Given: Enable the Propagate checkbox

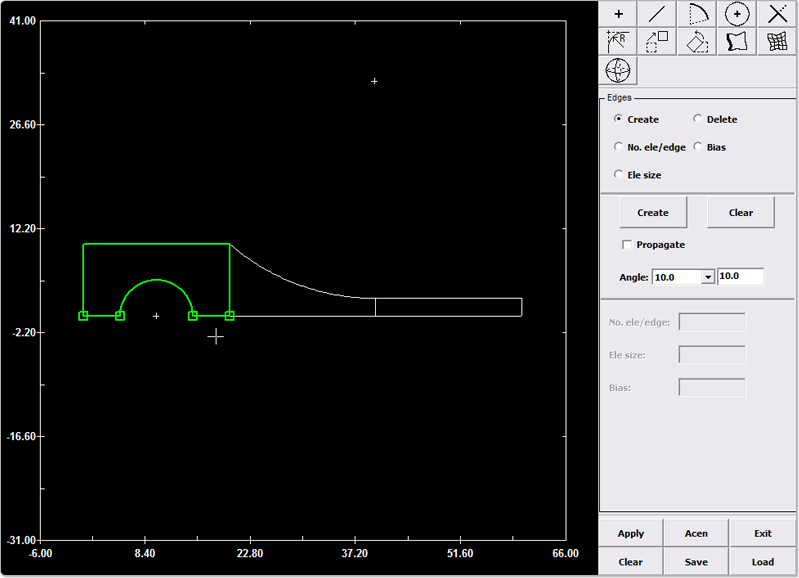Looking at the screenshot, I should pyautogui.click(x=627, y=245).
